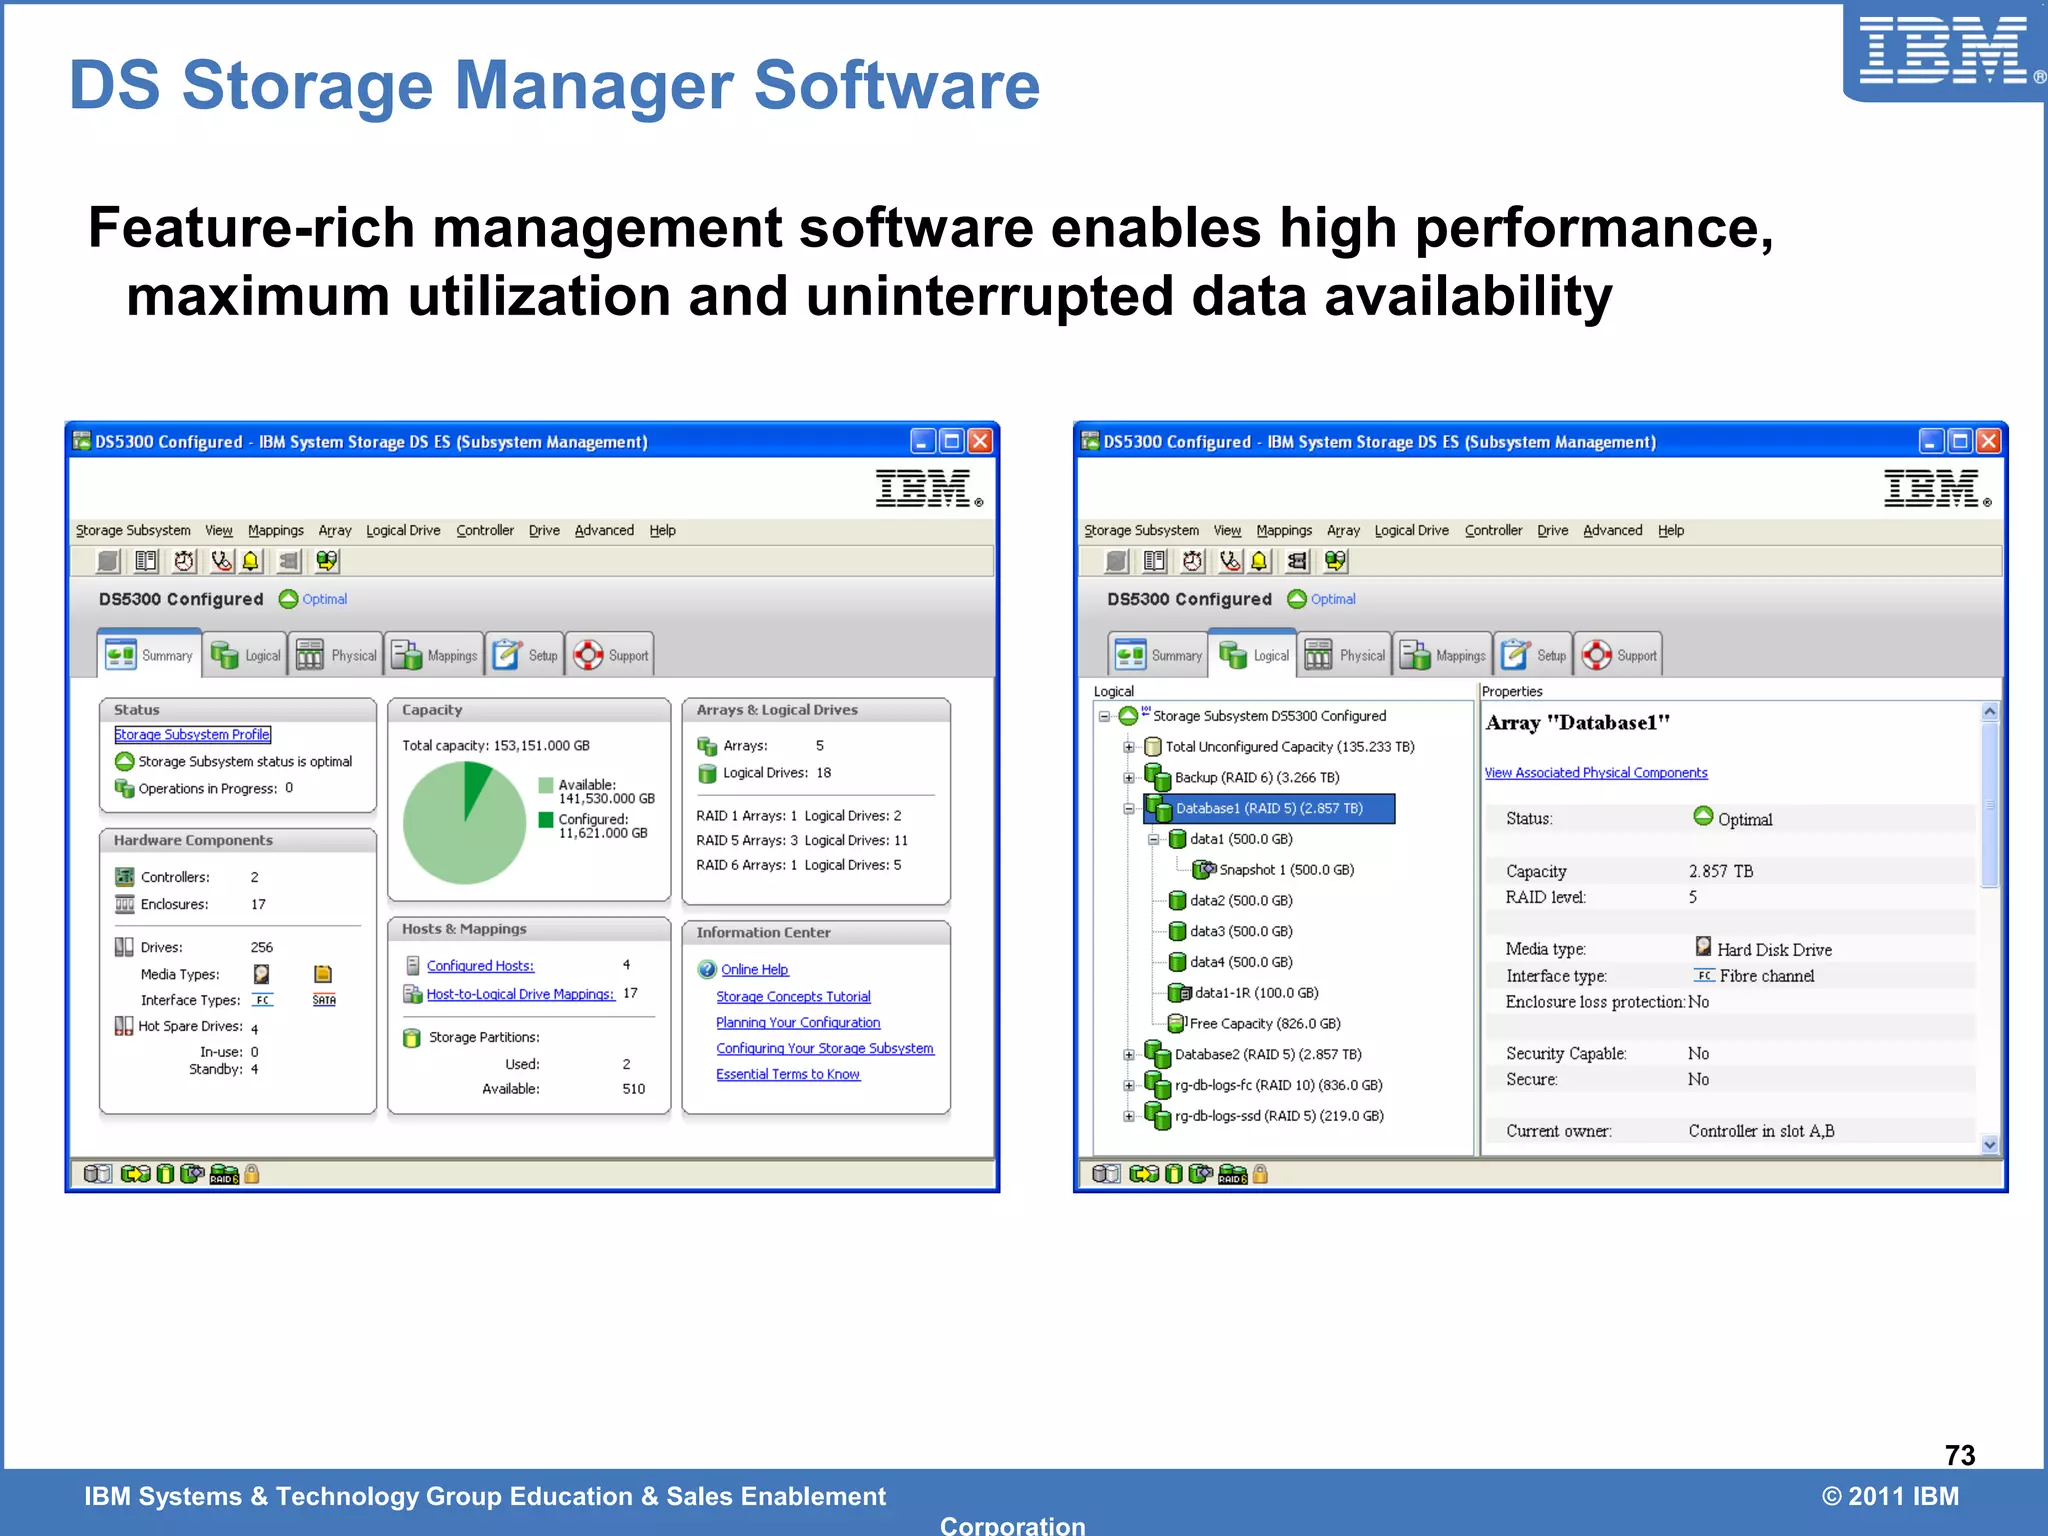Open the Logical tab in the Summary window
The image size is (2048, 1536).
pos(245,655)
